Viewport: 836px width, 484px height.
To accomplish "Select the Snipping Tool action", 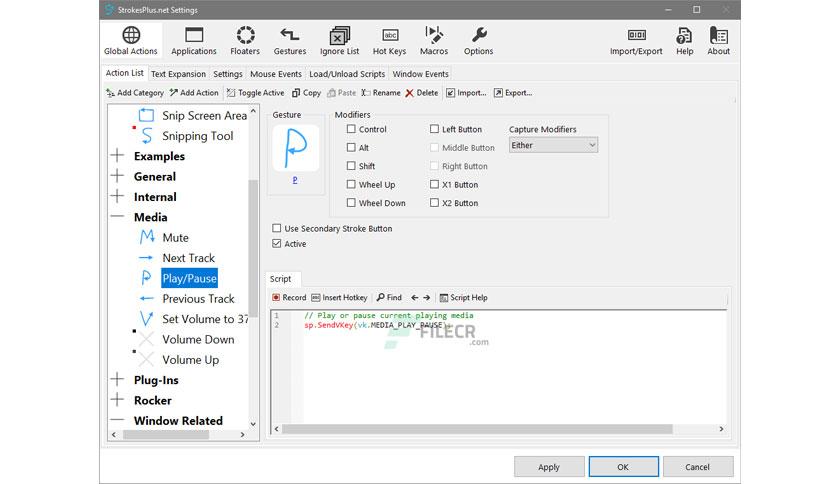I will (198, 136).
